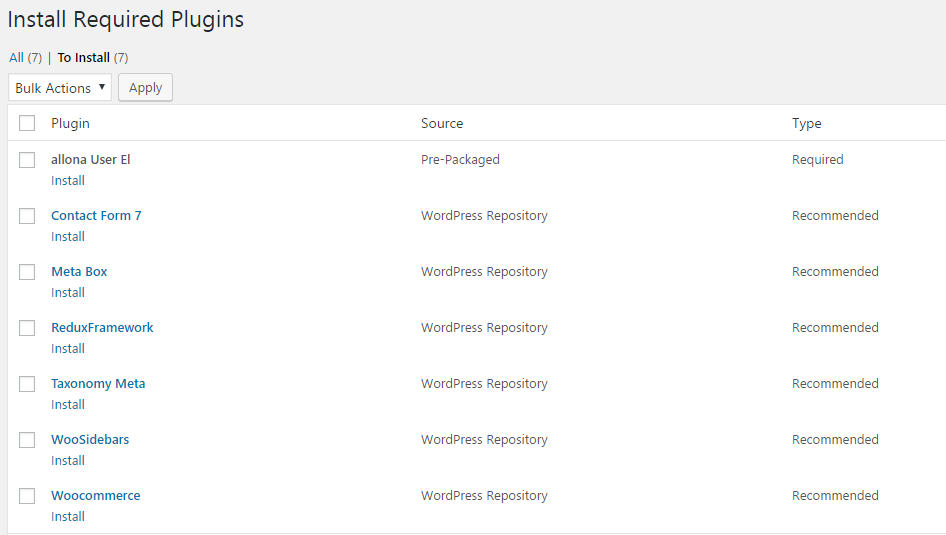Click the Plugin column header

click(x=70, y=123)
